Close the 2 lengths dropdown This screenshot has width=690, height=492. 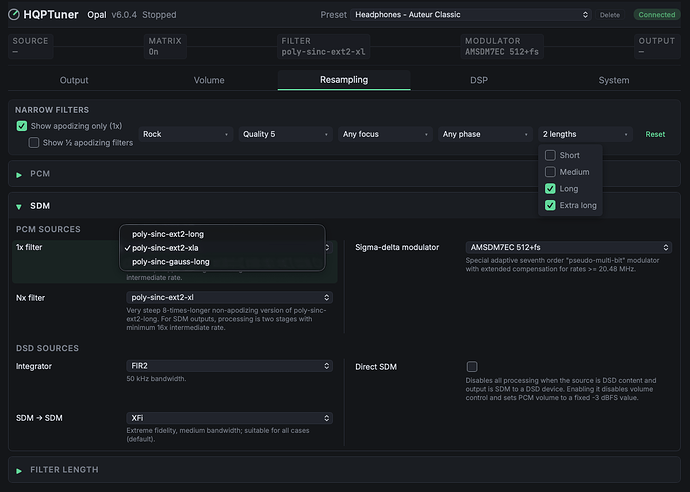click(585, 134)
